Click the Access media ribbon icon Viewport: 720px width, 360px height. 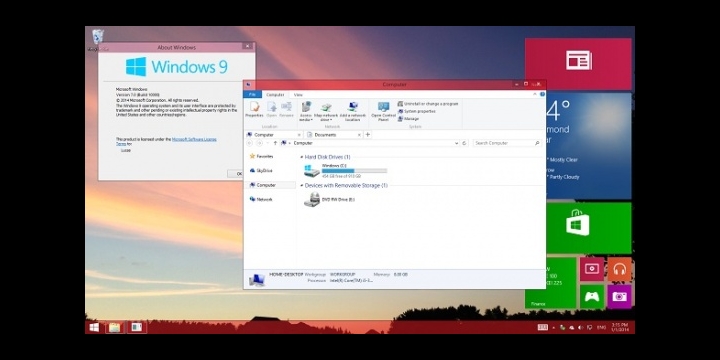pos(306,109)
